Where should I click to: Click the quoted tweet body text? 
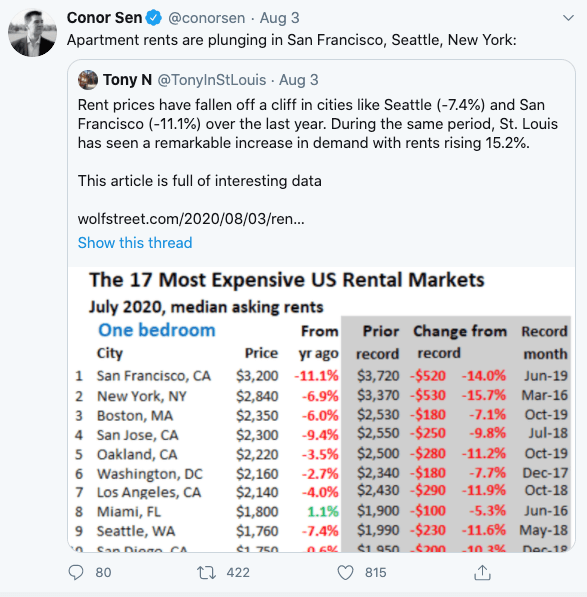317,124
